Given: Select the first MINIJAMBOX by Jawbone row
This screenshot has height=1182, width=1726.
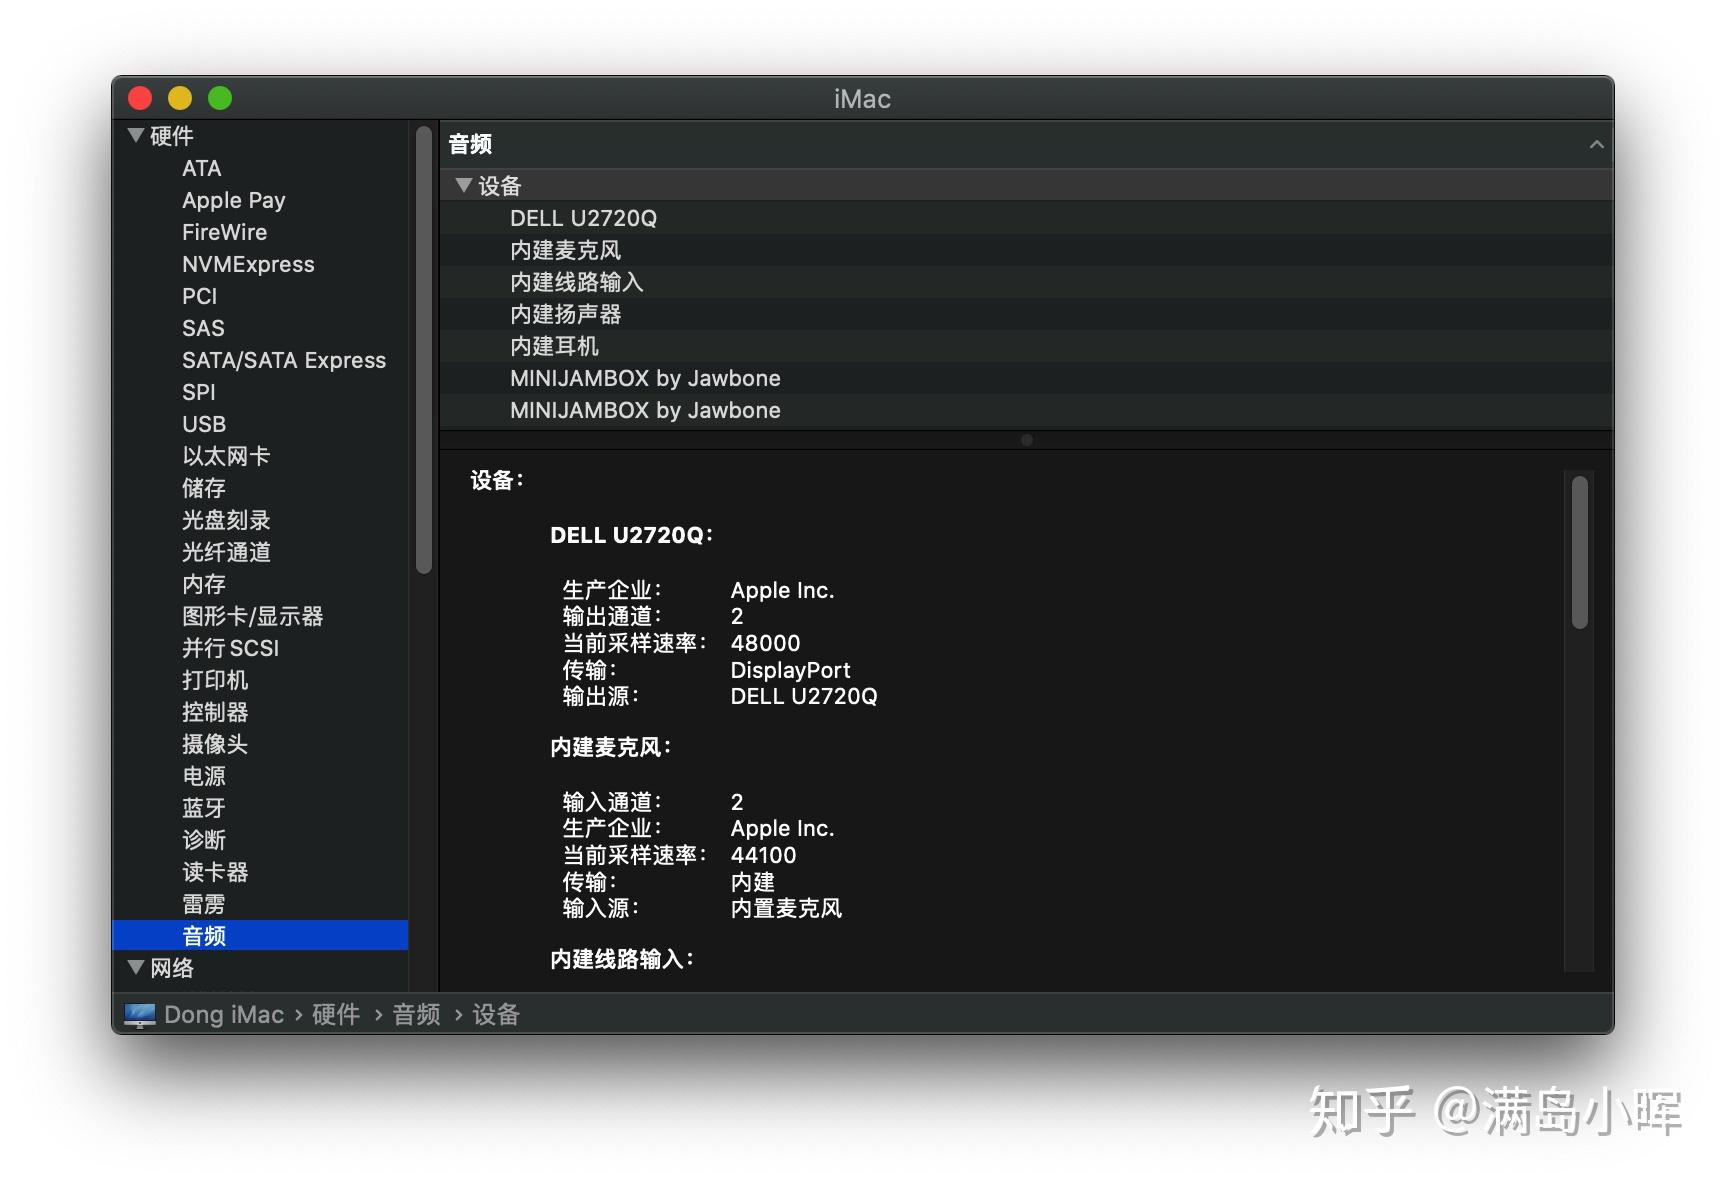Looking at the screenshot, I should pos(1026,378).
